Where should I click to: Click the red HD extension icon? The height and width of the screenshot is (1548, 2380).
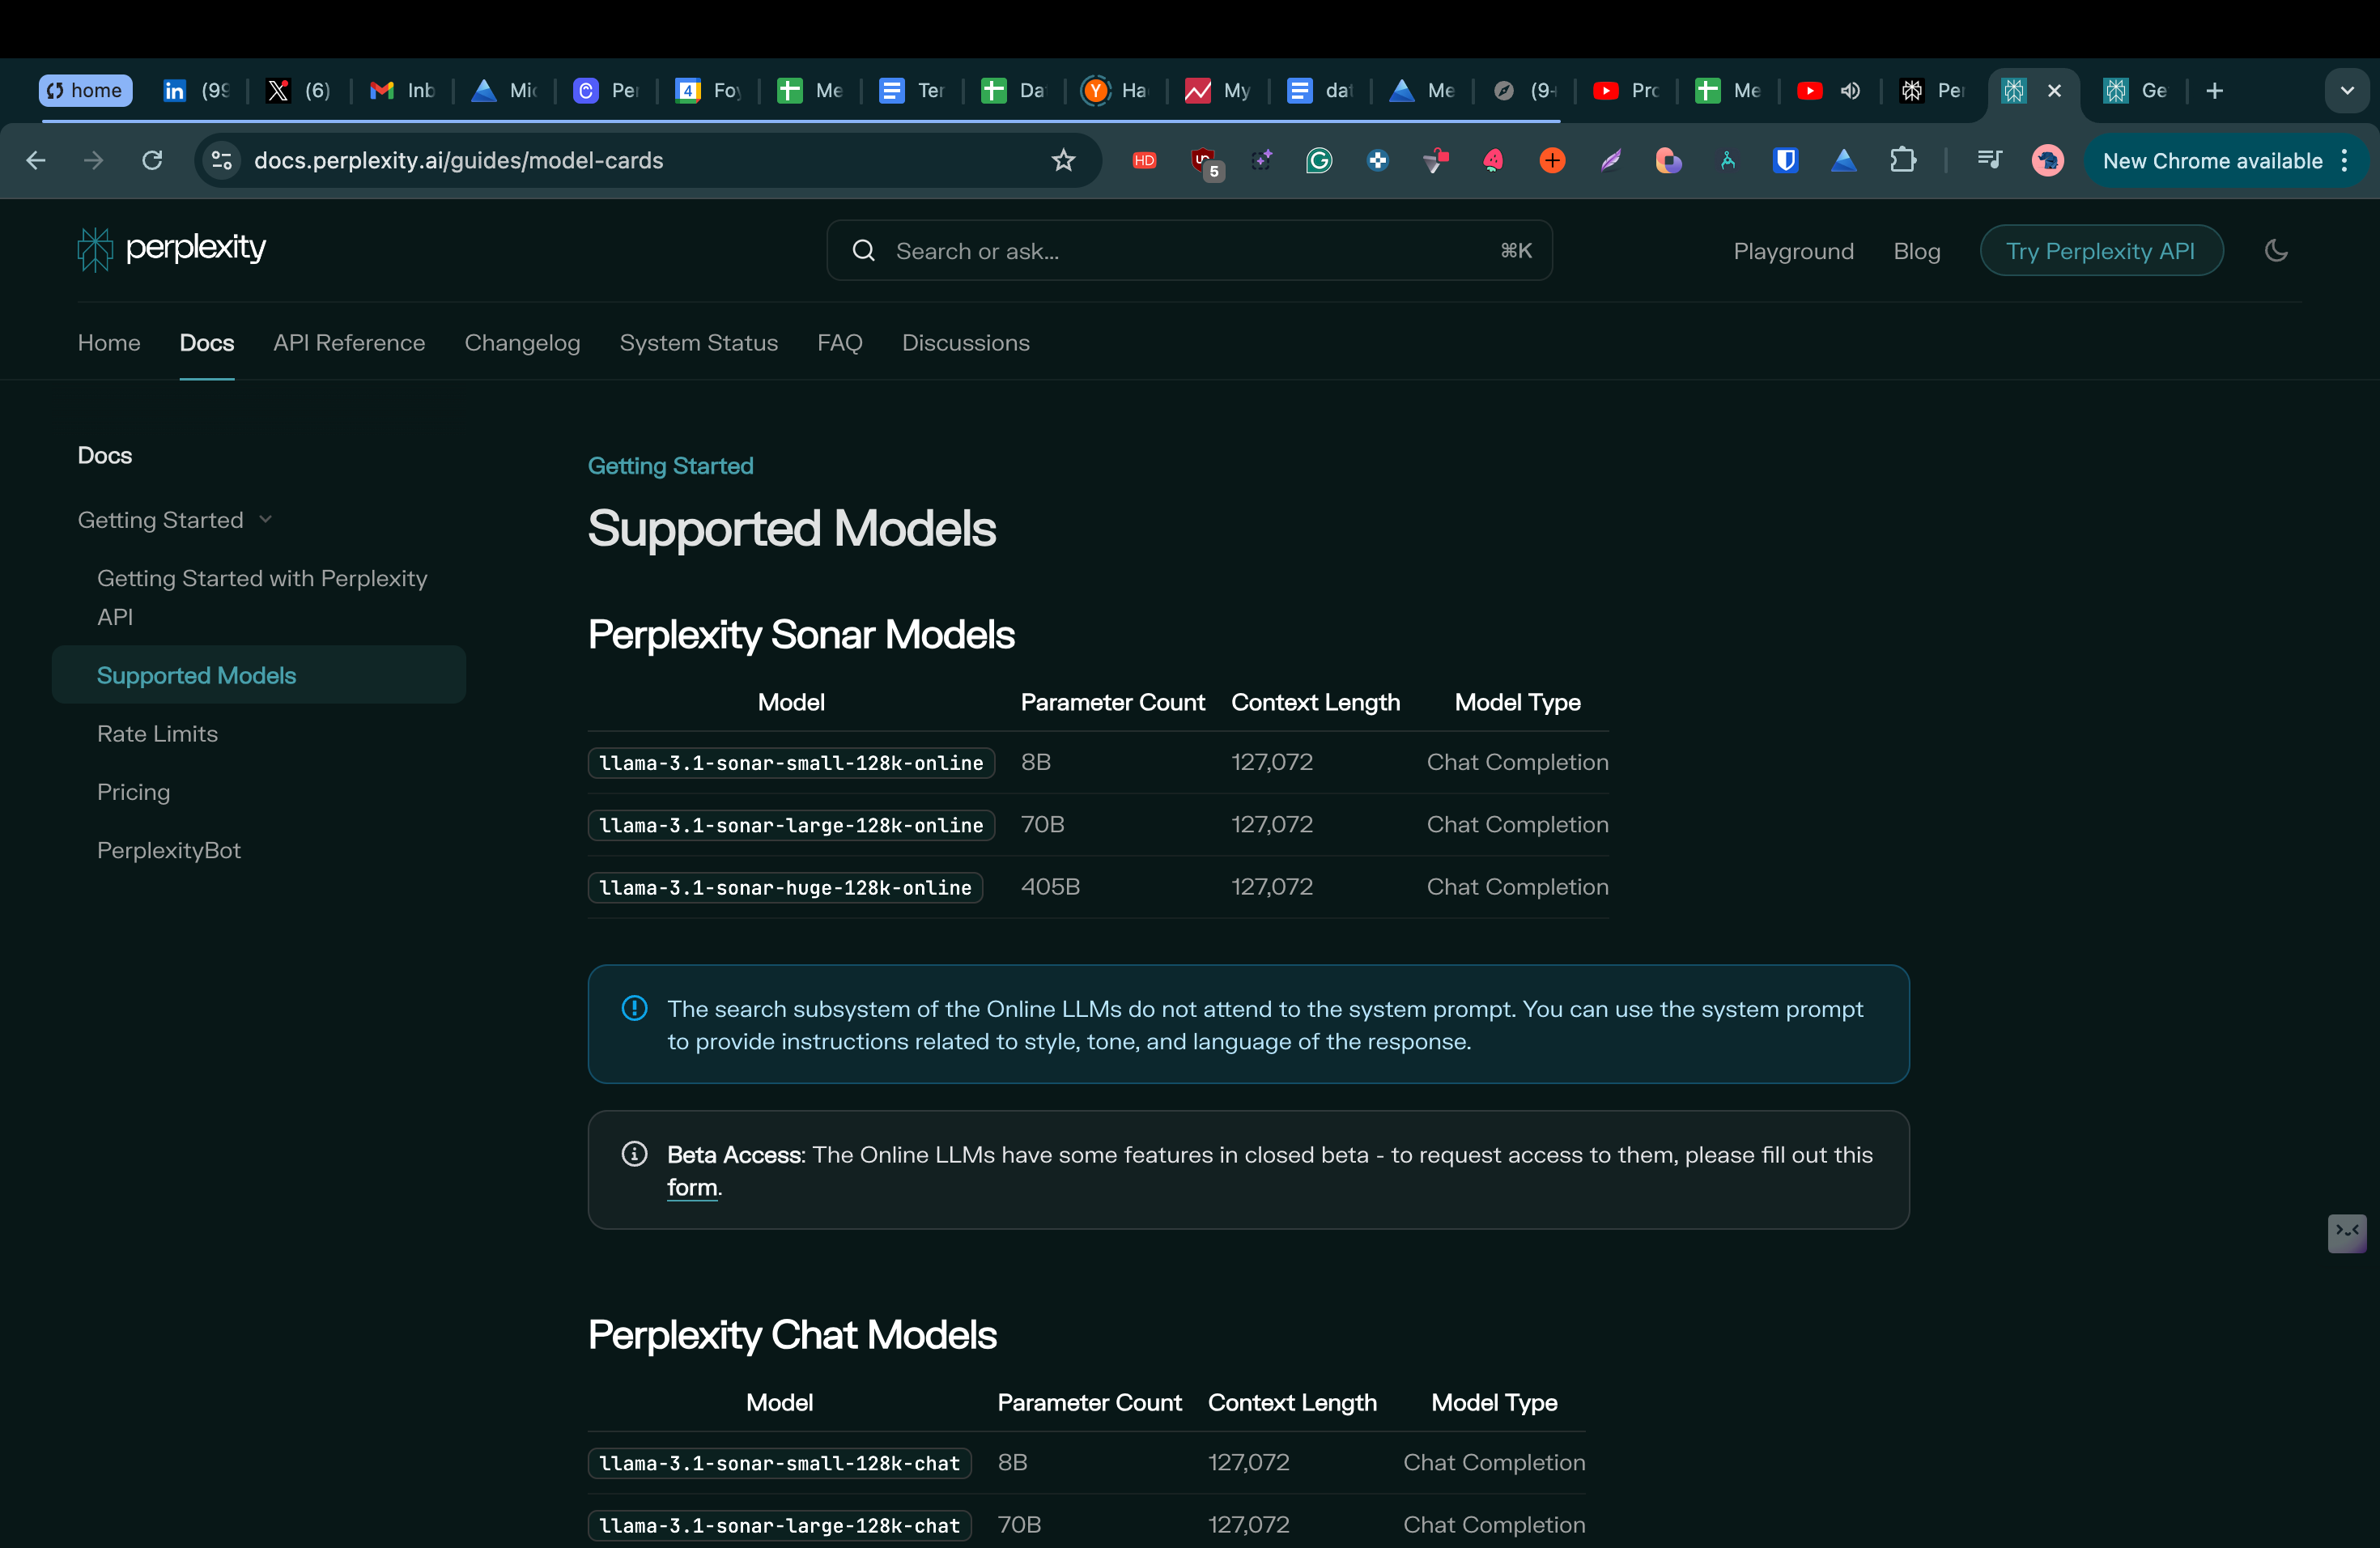pos(1144,160)
